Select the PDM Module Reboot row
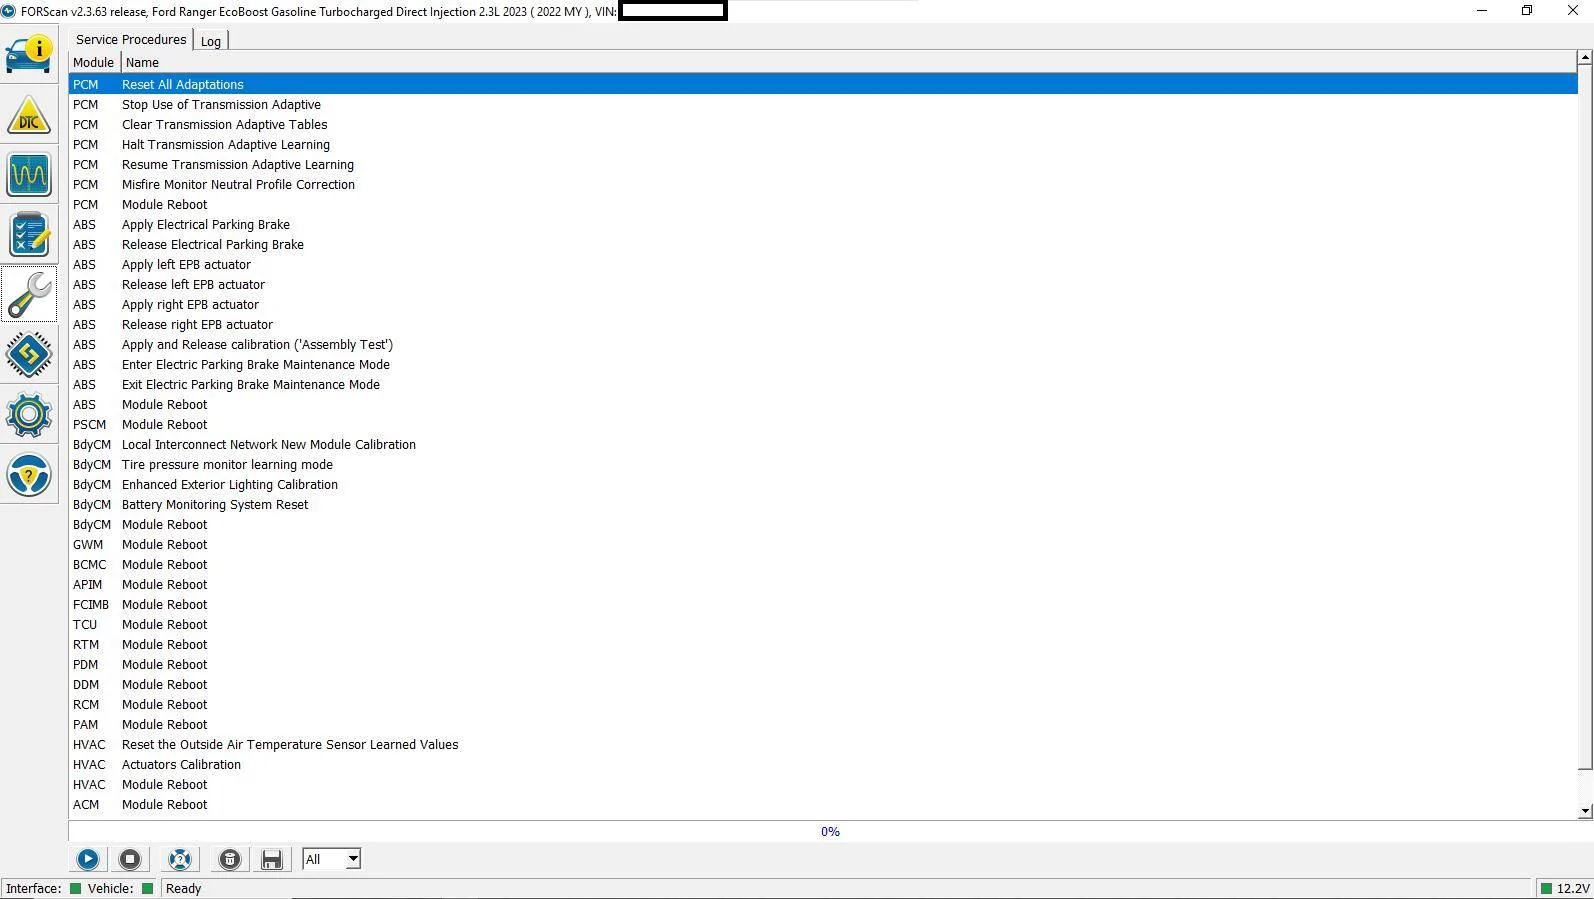Viewport: 1594px width, 899px height. (823, 664)
